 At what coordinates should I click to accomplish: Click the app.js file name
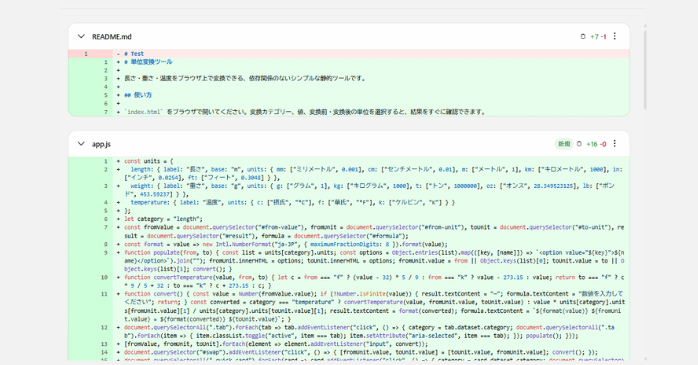[101, 144]
